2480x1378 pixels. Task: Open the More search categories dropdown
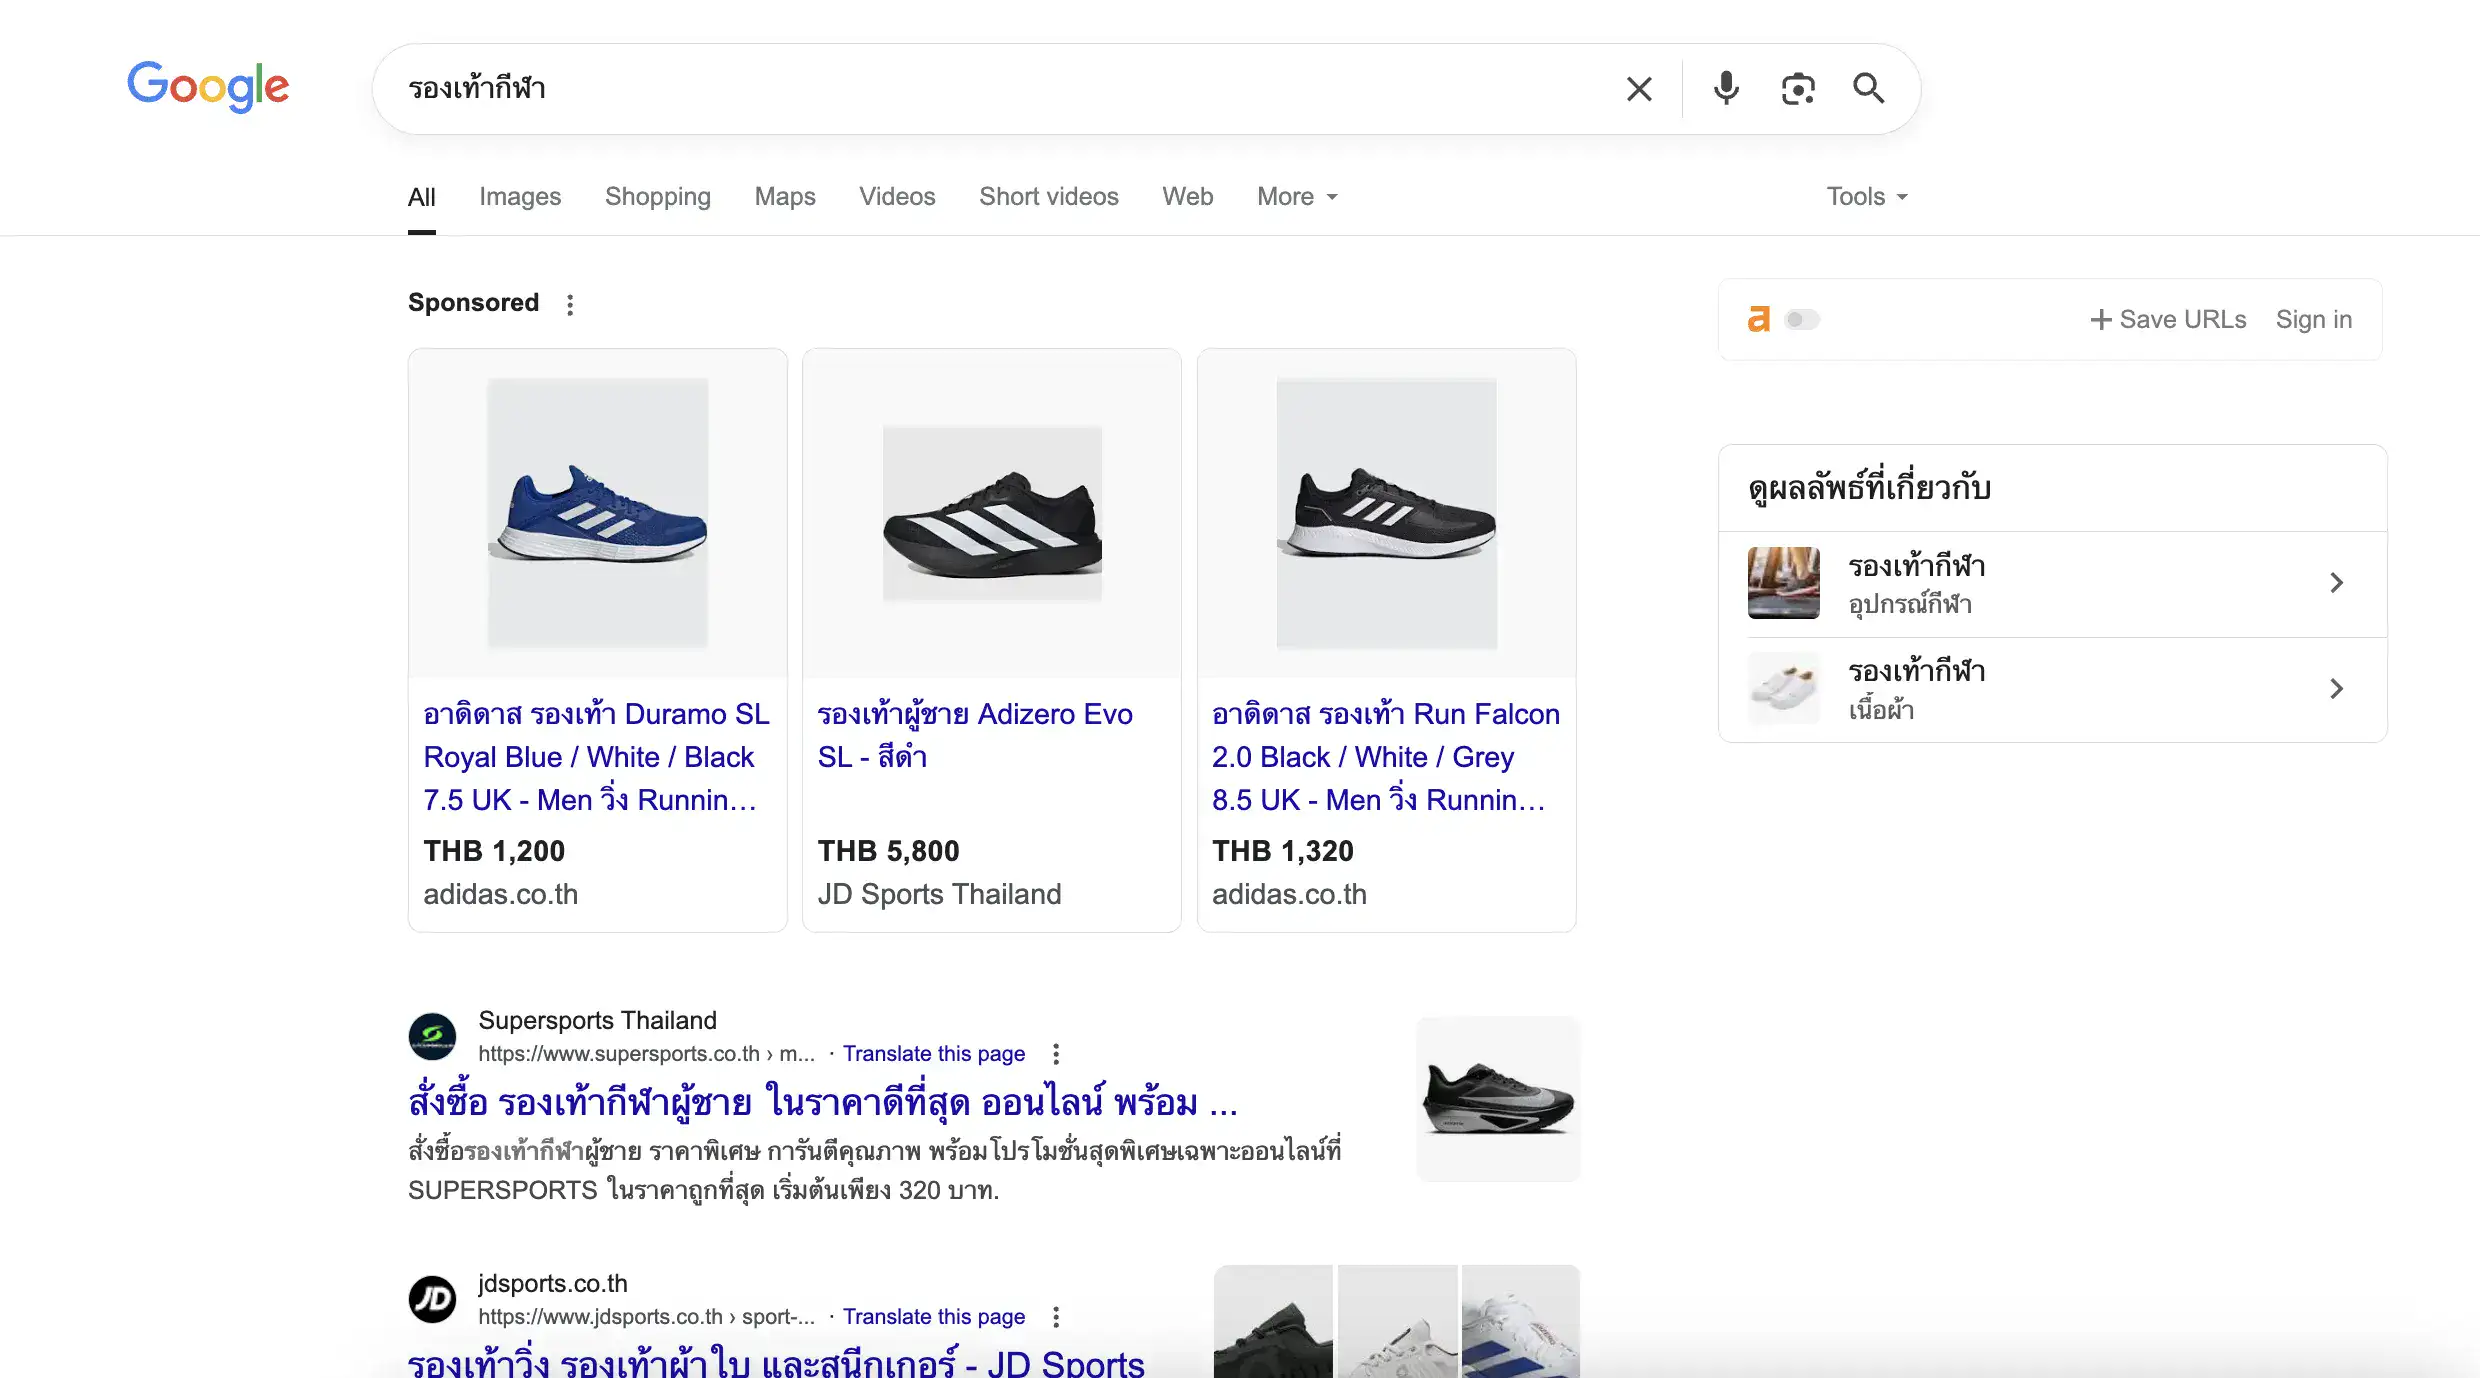[x=1295, y=196]
